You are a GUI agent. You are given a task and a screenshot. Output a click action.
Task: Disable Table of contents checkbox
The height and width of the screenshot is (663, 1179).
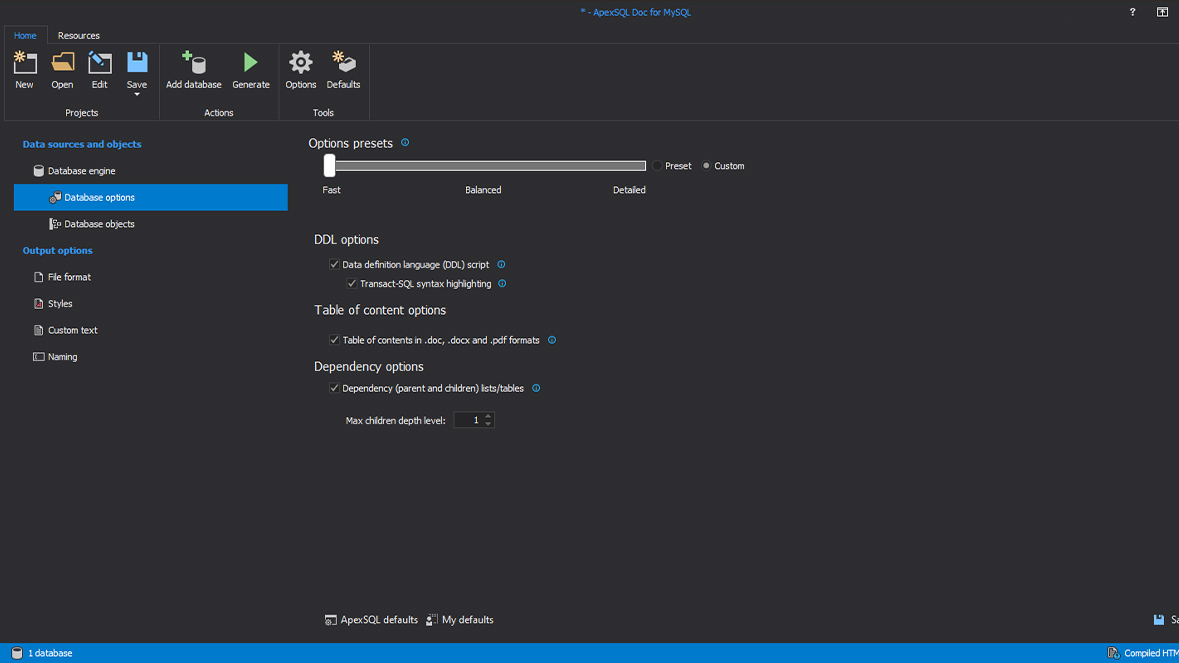coord(335,340)
